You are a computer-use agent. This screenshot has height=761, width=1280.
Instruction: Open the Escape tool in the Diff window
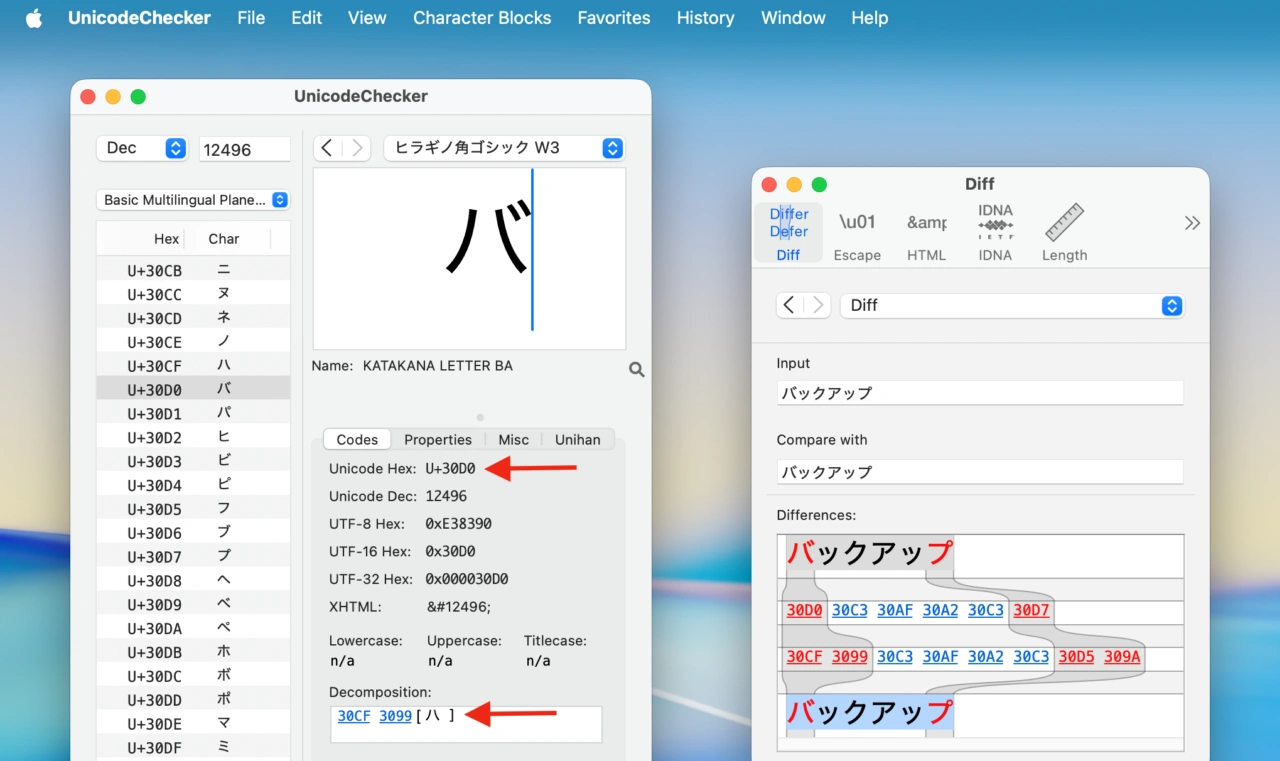(x=857, y=232)
